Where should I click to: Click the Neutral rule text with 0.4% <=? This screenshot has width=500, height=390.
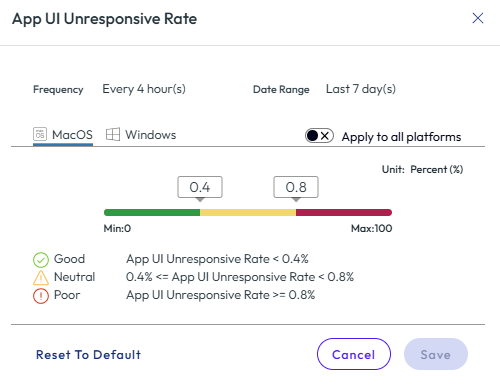(x=240, y=277)
